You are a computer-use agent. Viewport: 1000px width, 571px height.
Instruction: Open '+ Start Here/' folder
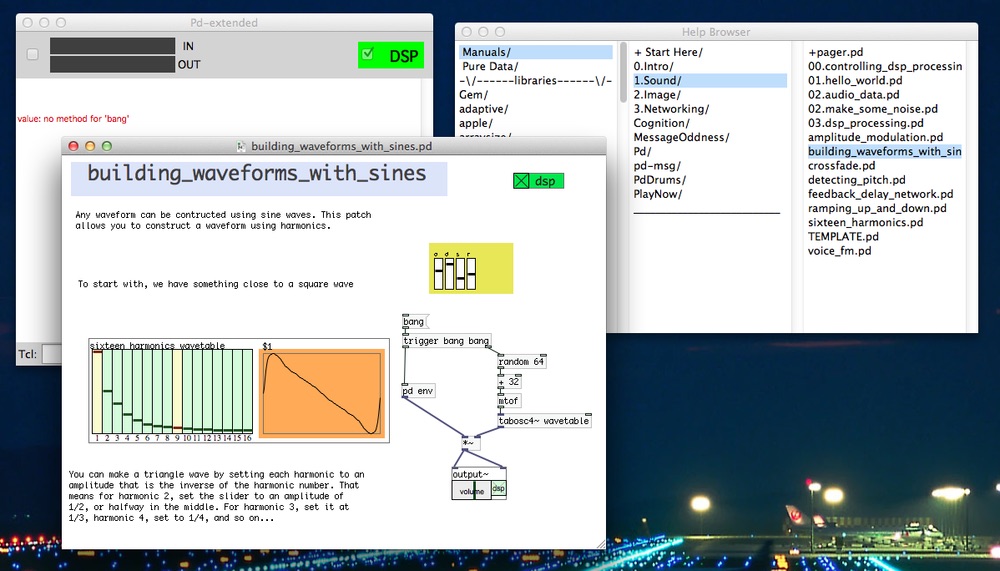[x=668, y=52]
